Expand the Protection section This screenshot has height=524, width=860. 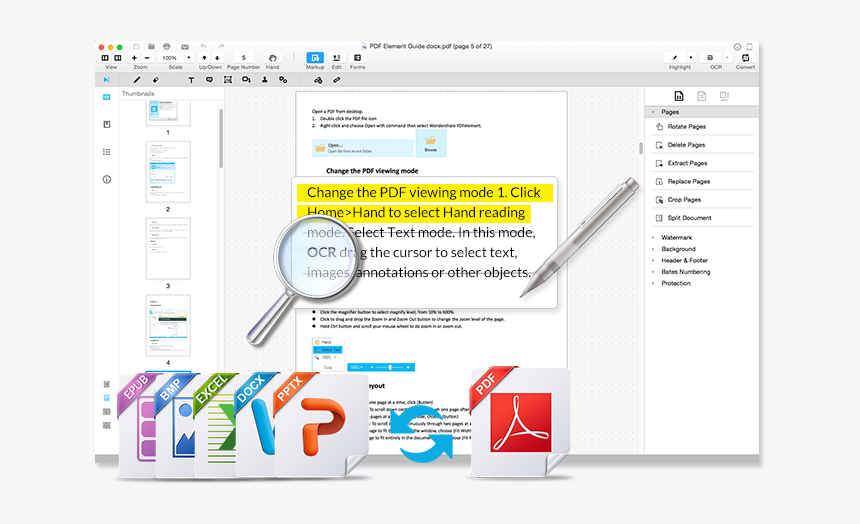[653, 284]
